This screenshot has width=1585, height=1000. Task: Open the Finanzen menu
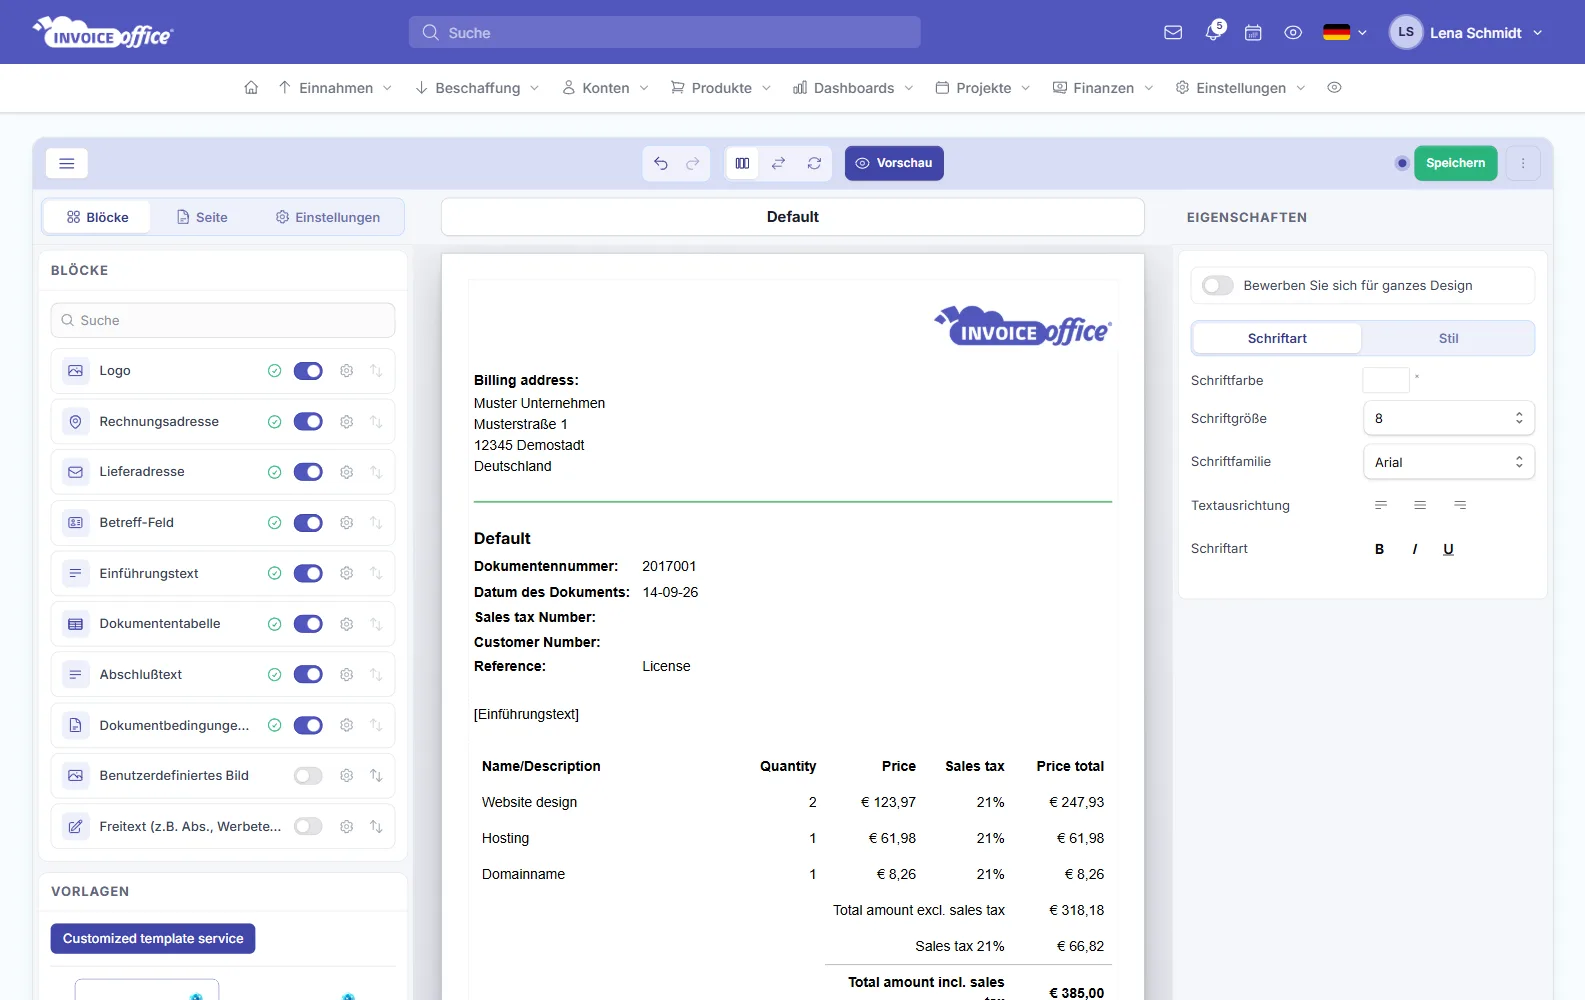(x=1103, y=88)
